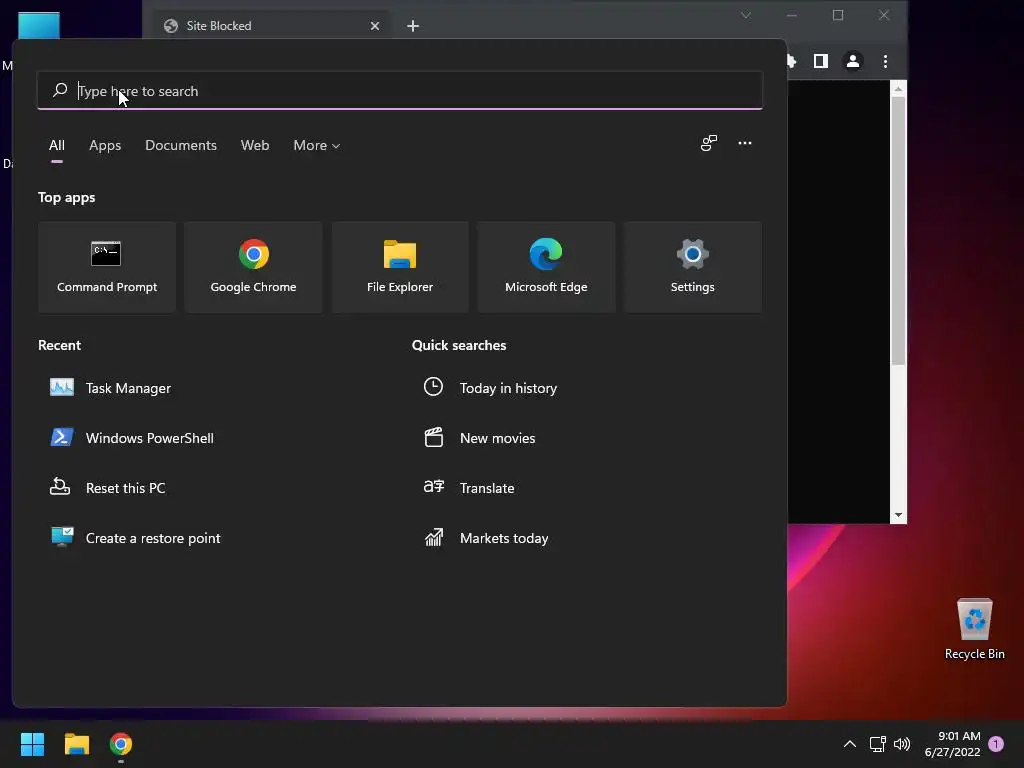The width and height of the screenshot is (1024, 768).
Task: Open notification center badge
Action: coord(996,744)
